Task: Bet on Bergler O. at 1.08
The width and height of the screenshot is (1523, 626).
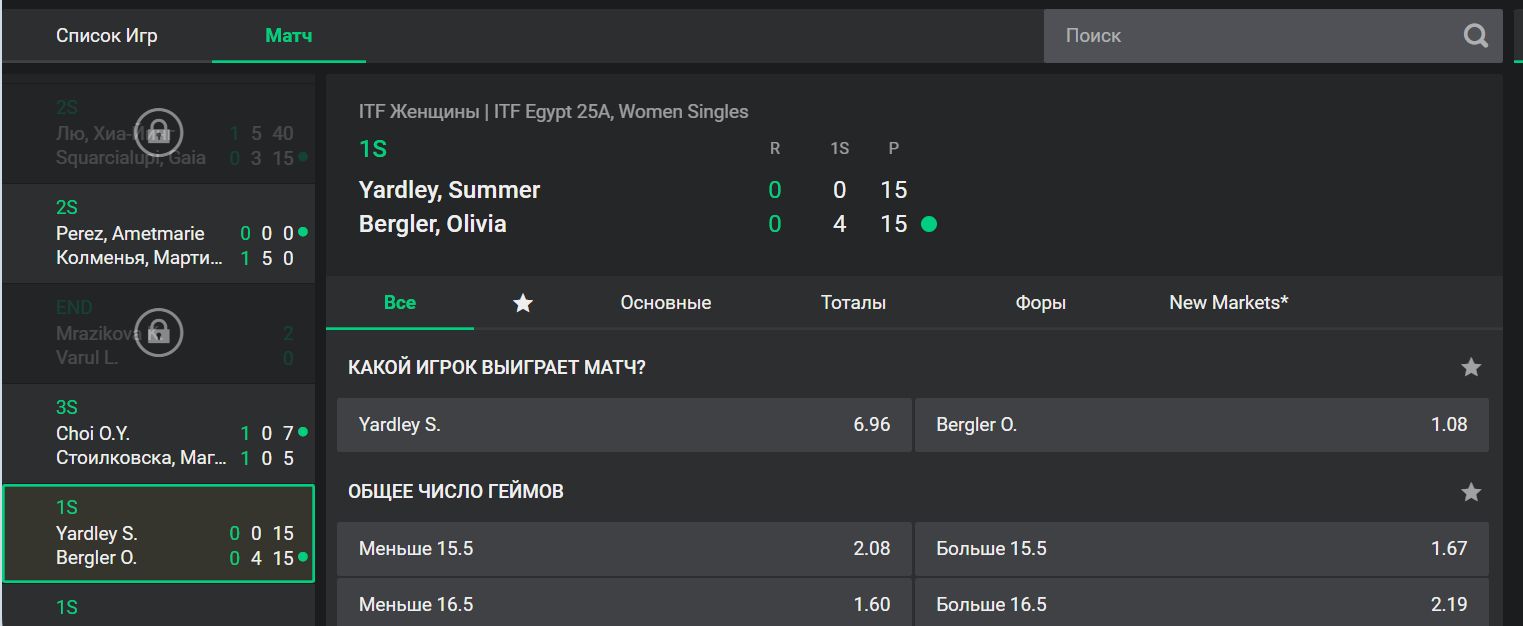Action: tap(1202, 425)
